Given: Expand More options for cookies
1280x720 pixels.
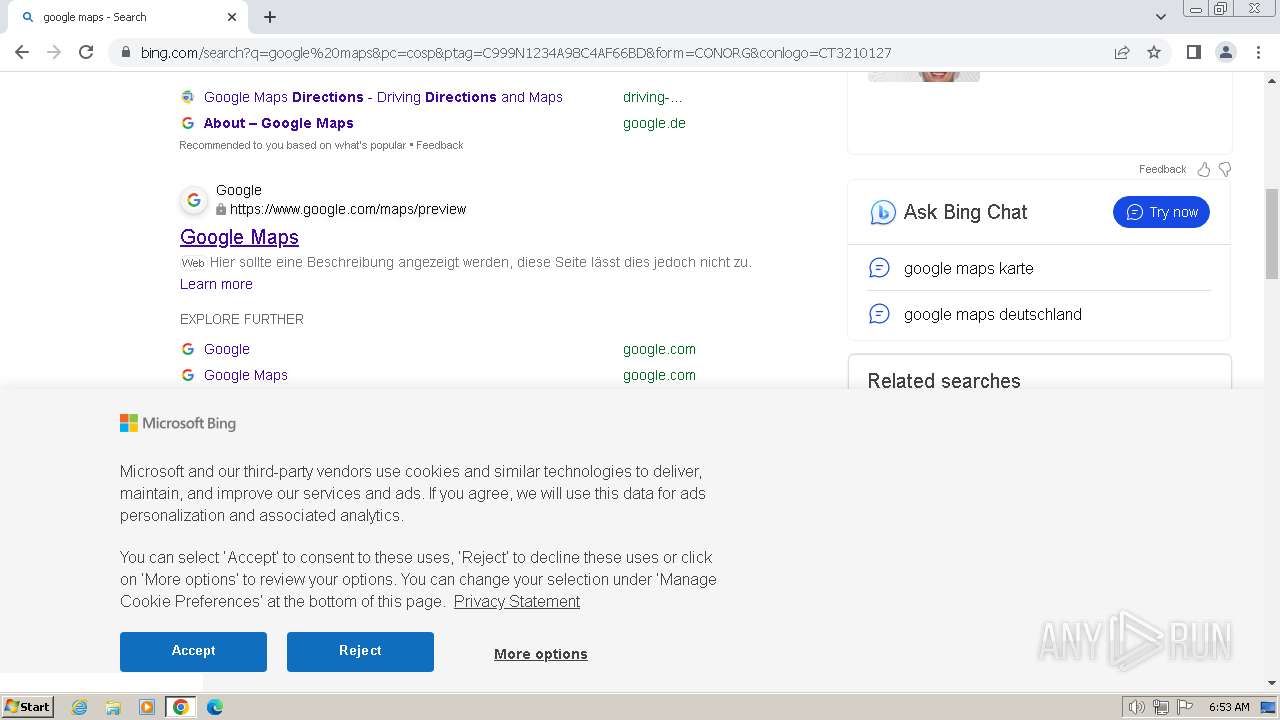Looking at the screenshot, I should (540, 654).
